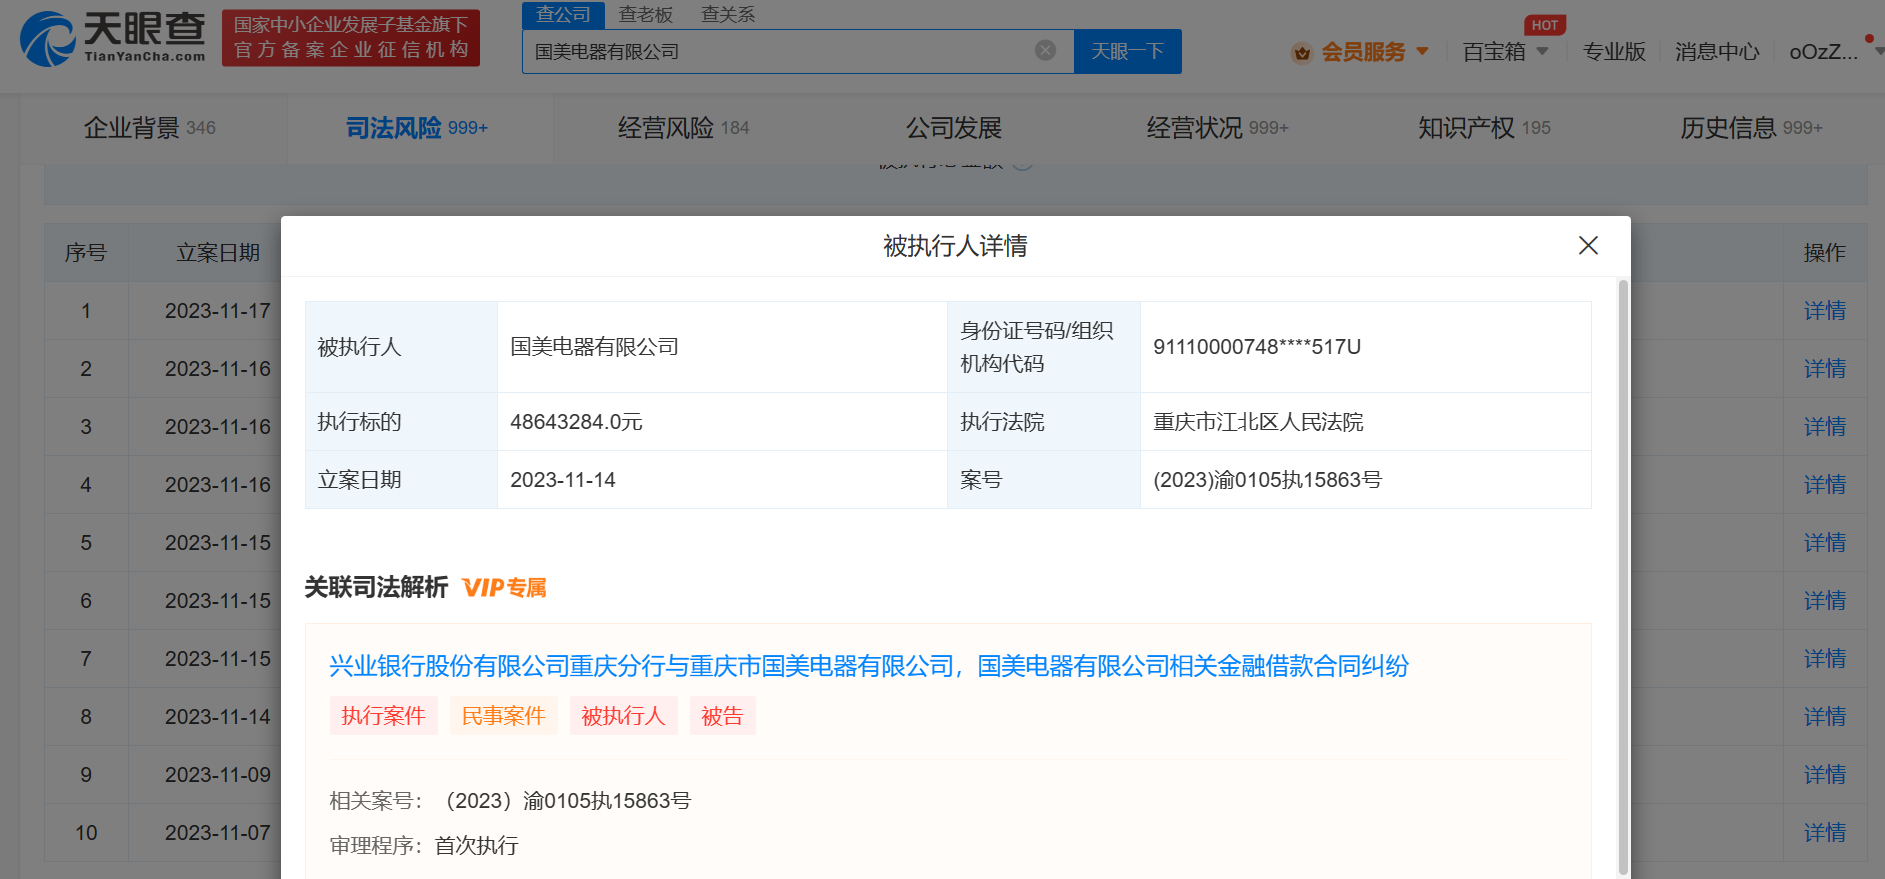Screen dimensions: 1885x879
Task: Open 消息中心 message center
Action: tap(1717, 52)
